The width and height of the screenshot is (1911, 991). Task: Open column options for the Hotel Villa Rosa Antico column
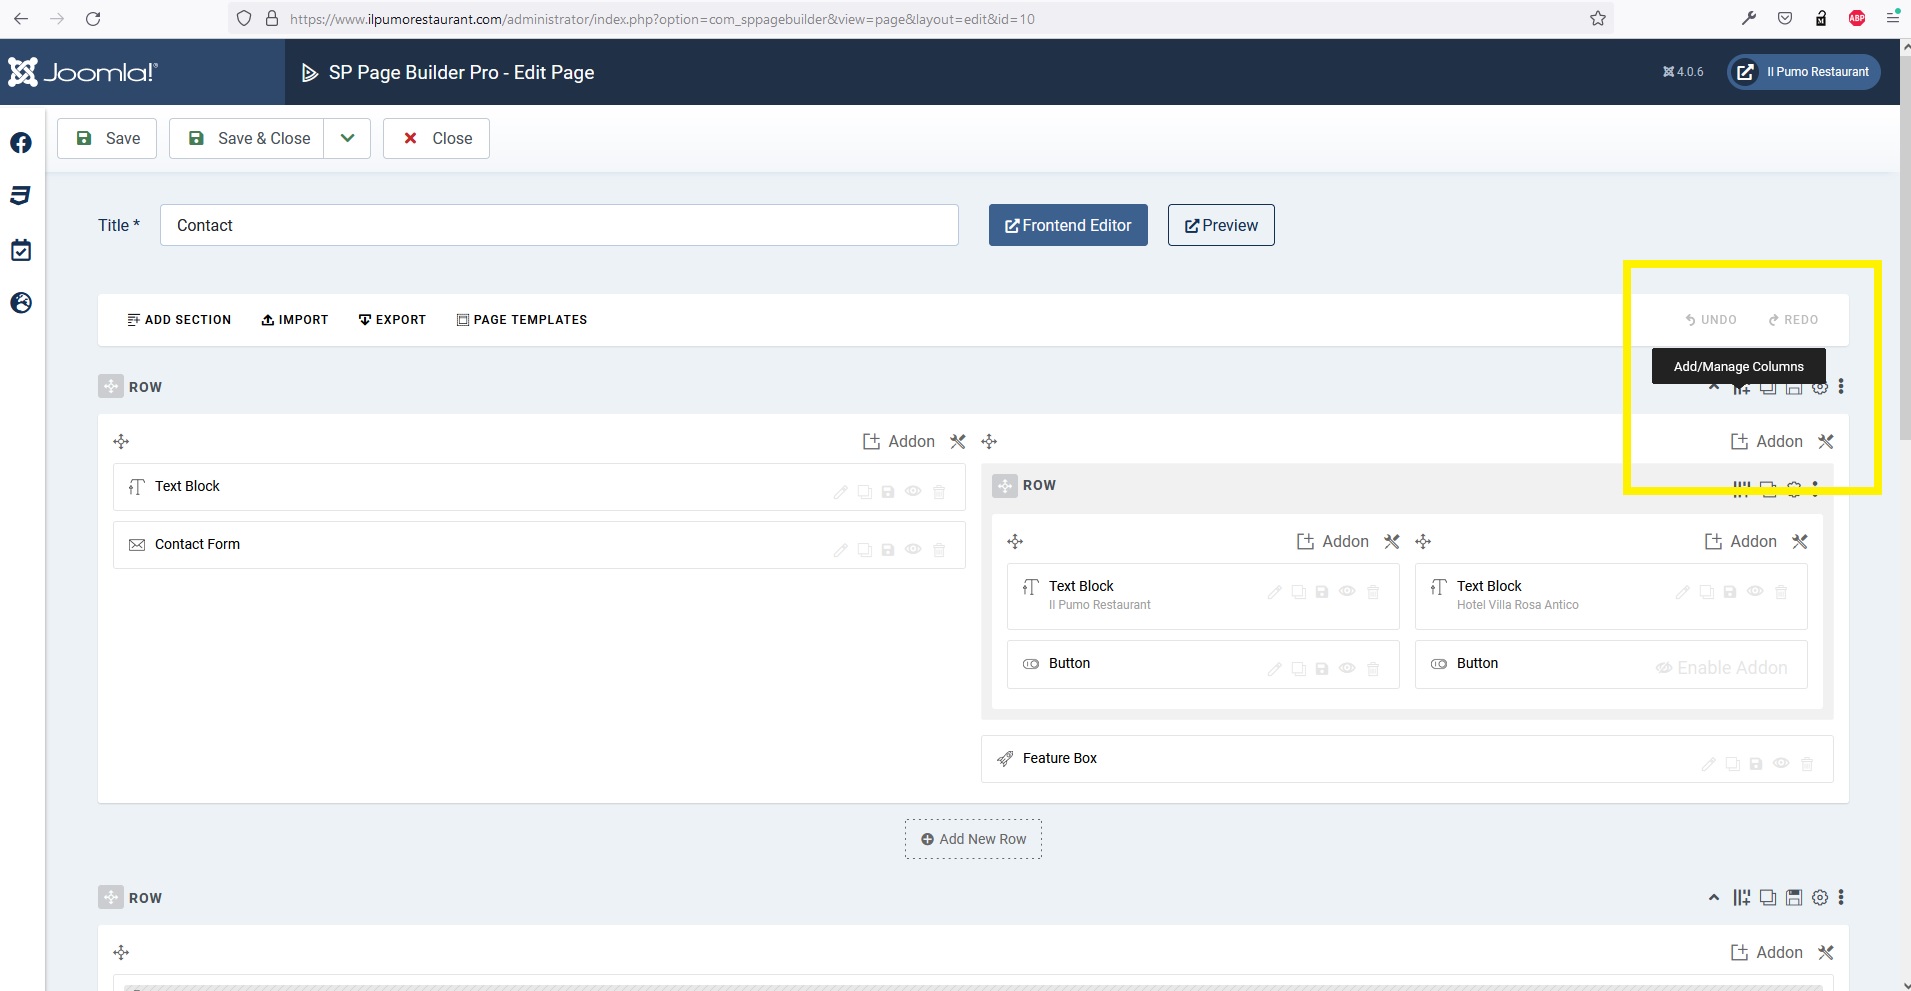coord(1800,541)
